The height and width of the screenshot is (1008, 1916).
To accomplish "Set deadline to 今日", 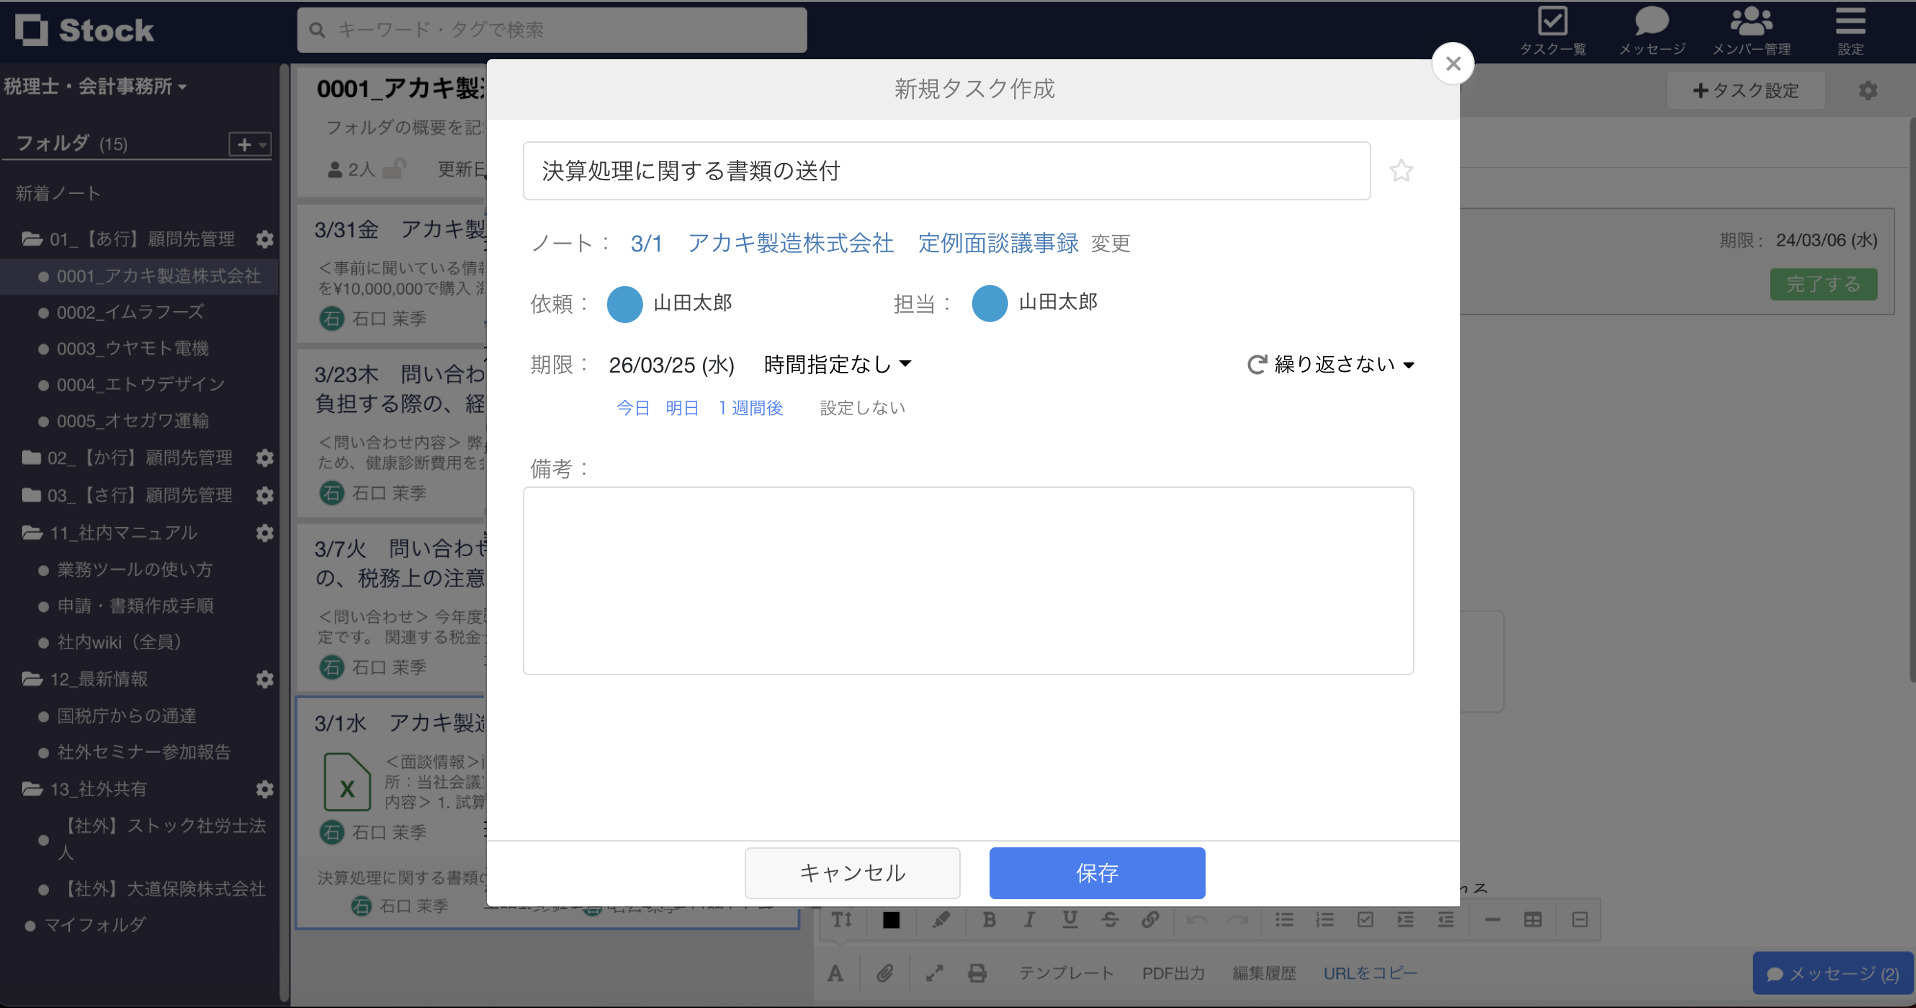I will [x=632, y=407].
